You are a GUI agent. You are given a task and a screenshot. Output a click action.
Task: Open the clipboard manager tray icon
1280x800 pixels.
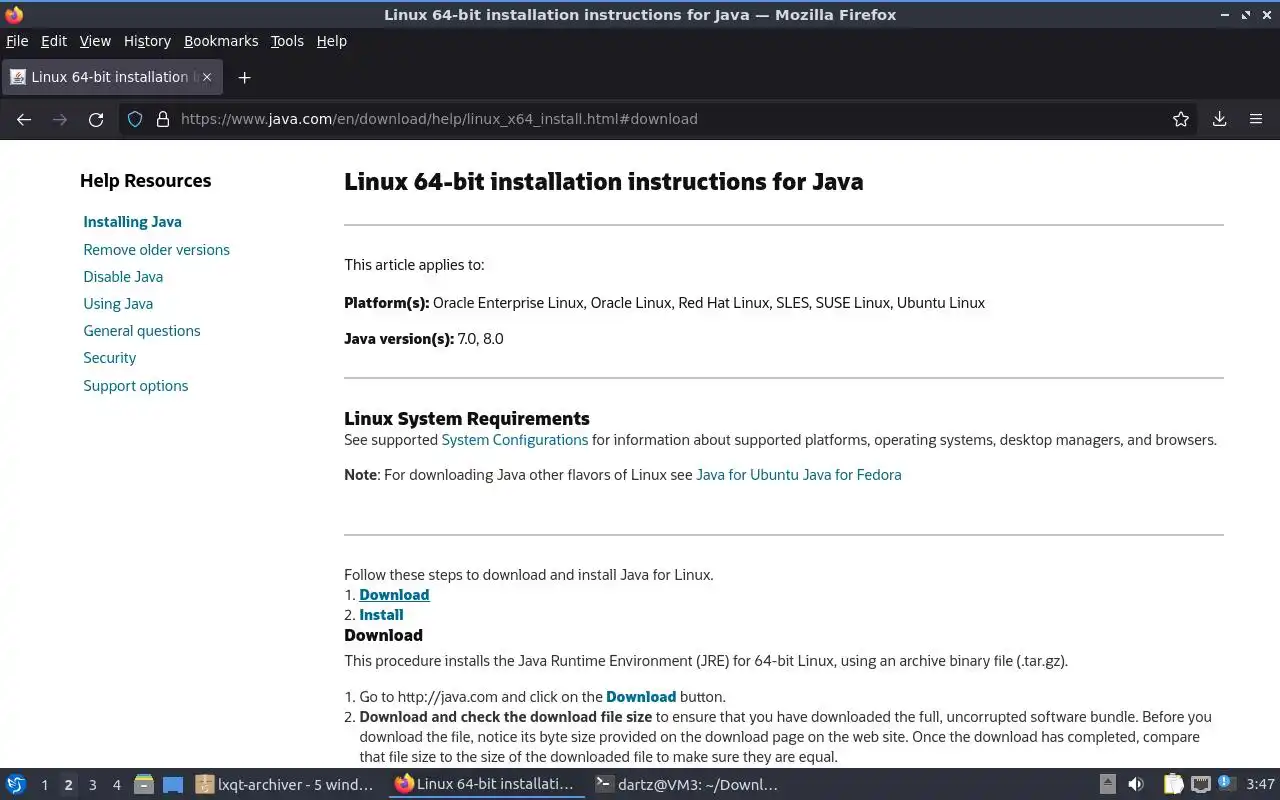(x=1173, y=785)
